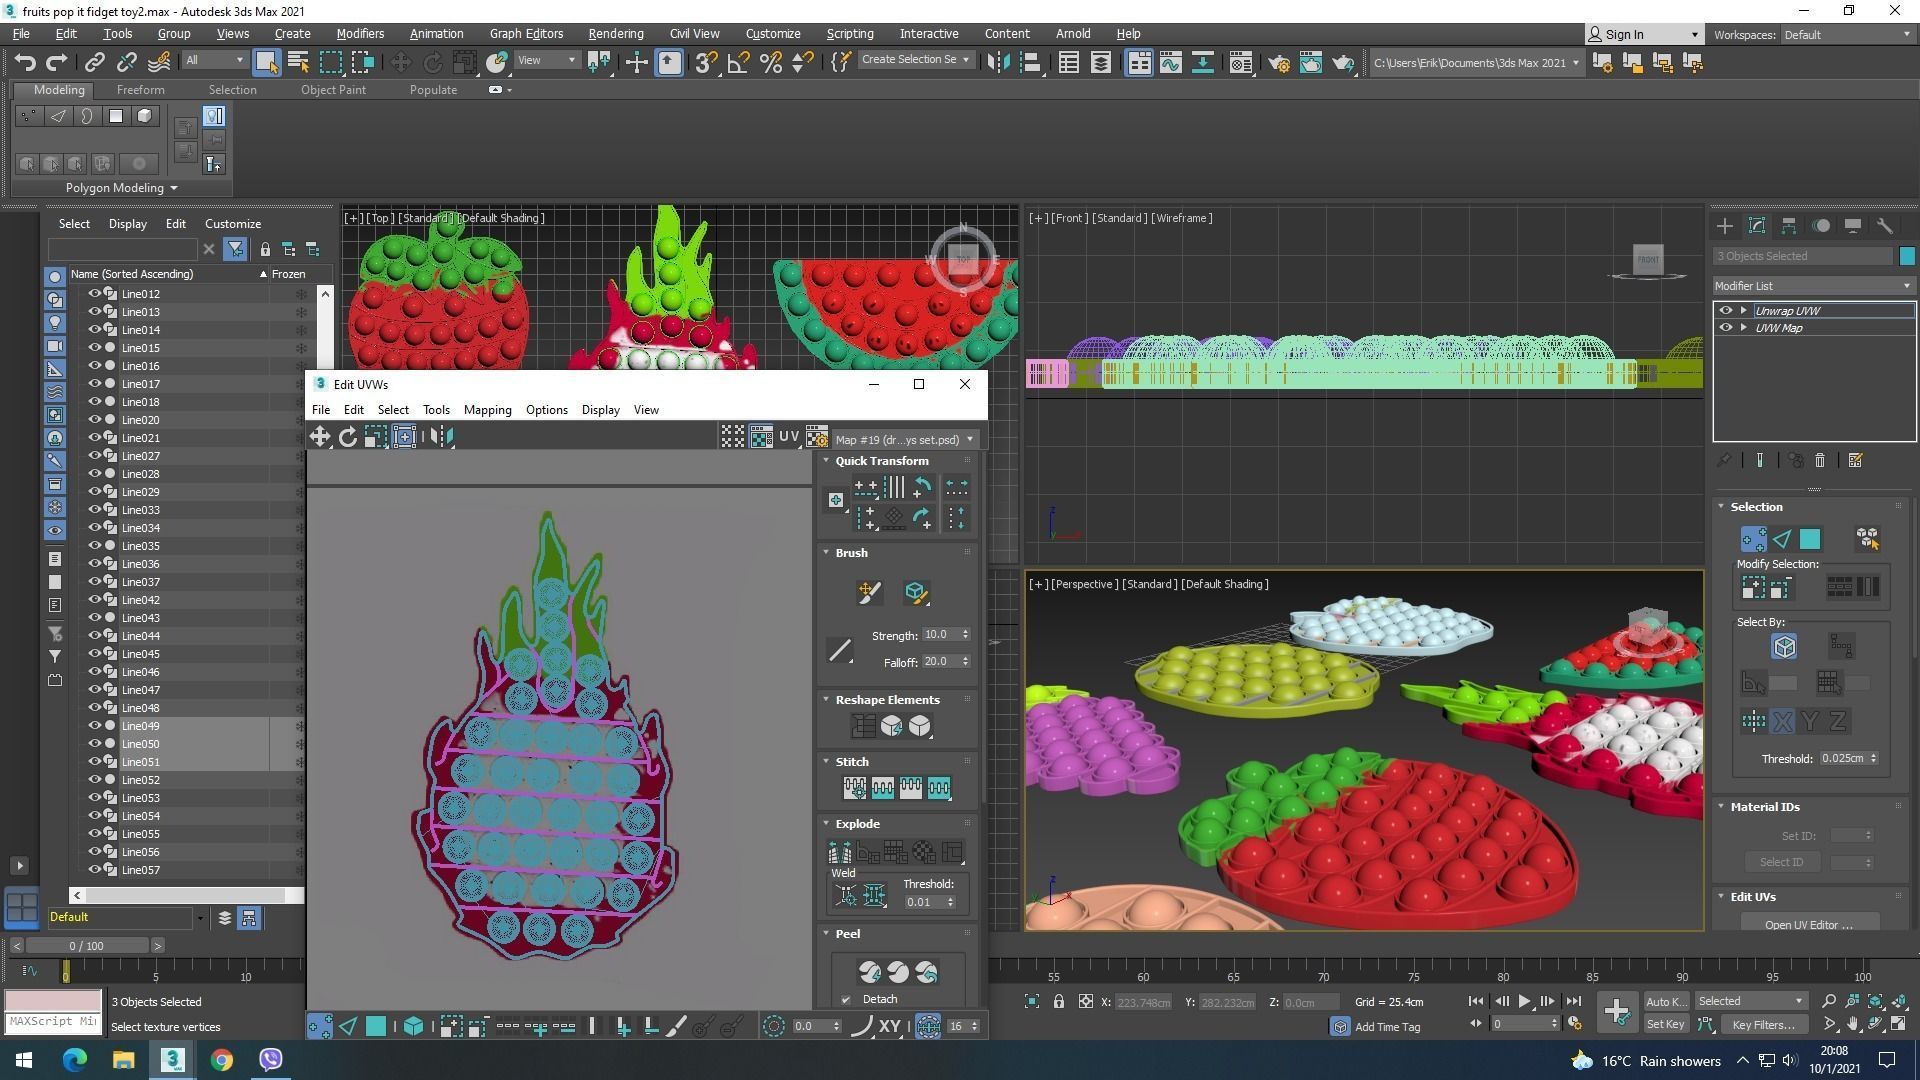The image size is (1920, 1080).
Task: Click the Mirror tool icon
Action: click(998, 62)
